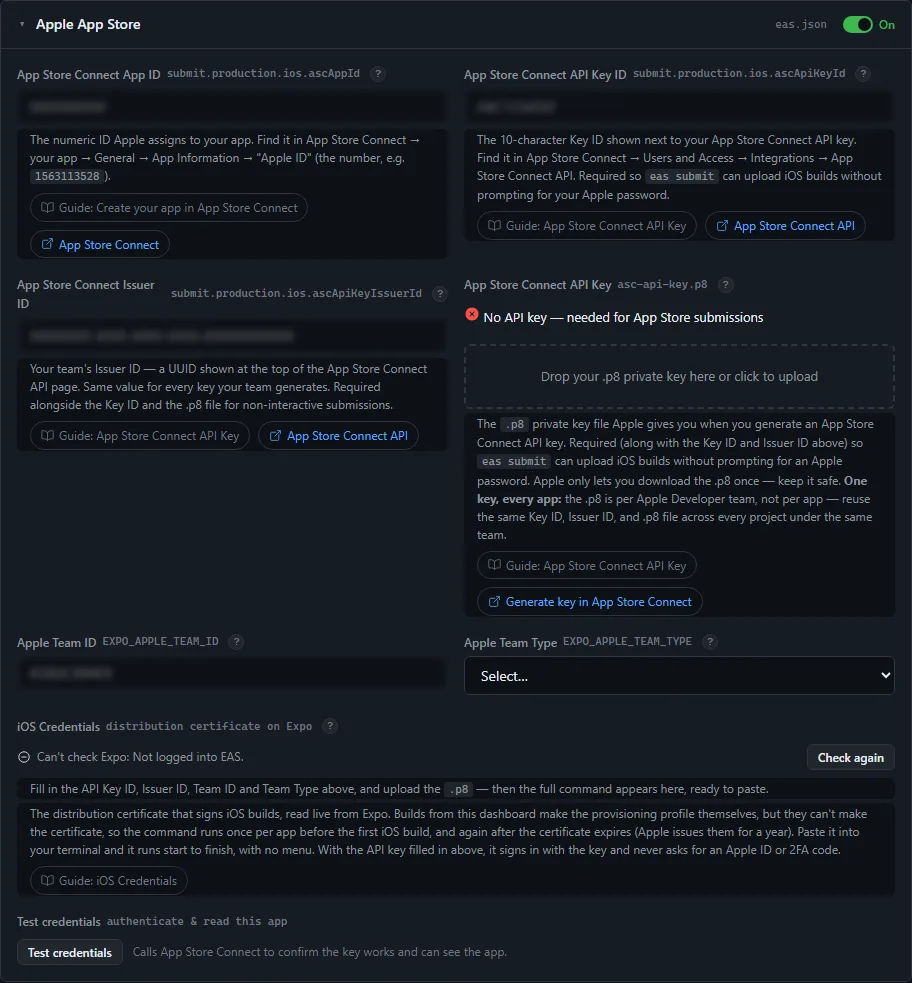Focus the App Store Connect App ID field

click(232, 107)
